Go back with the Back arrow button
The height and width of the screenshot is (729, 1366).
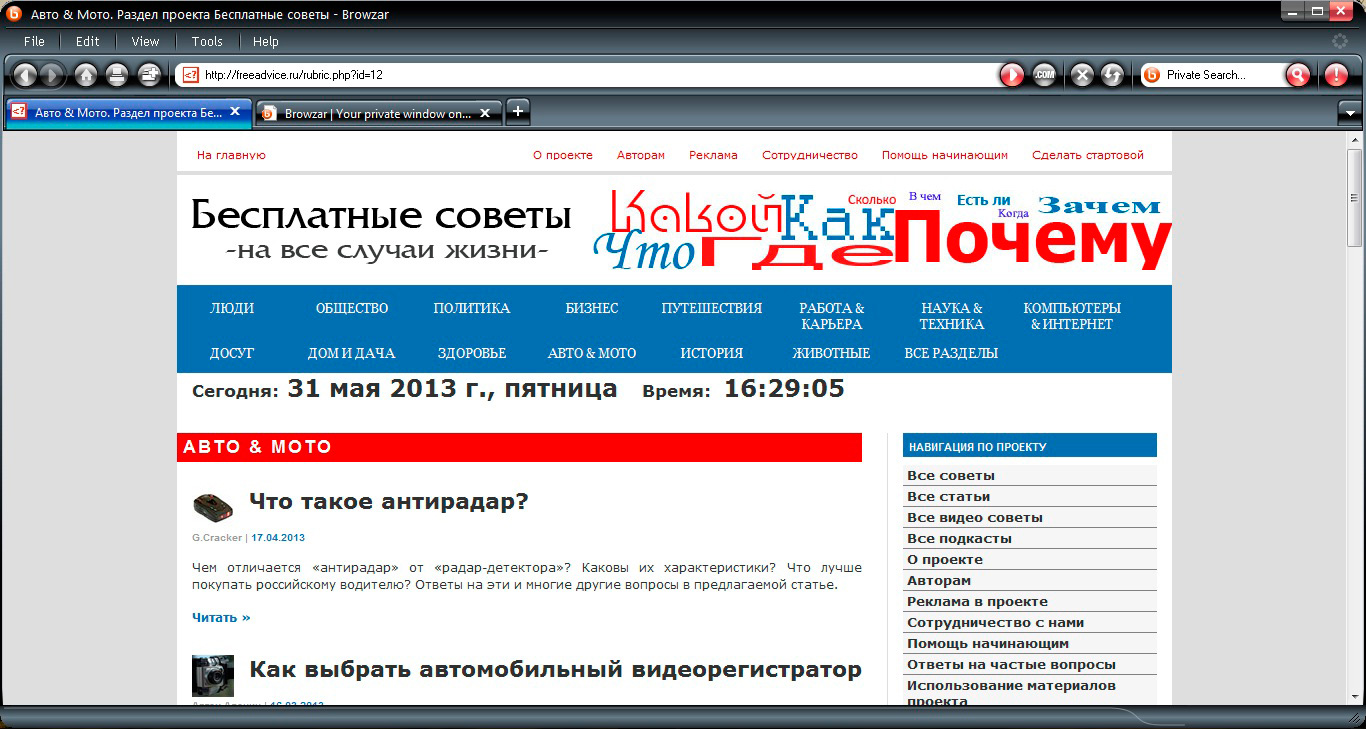25,75
